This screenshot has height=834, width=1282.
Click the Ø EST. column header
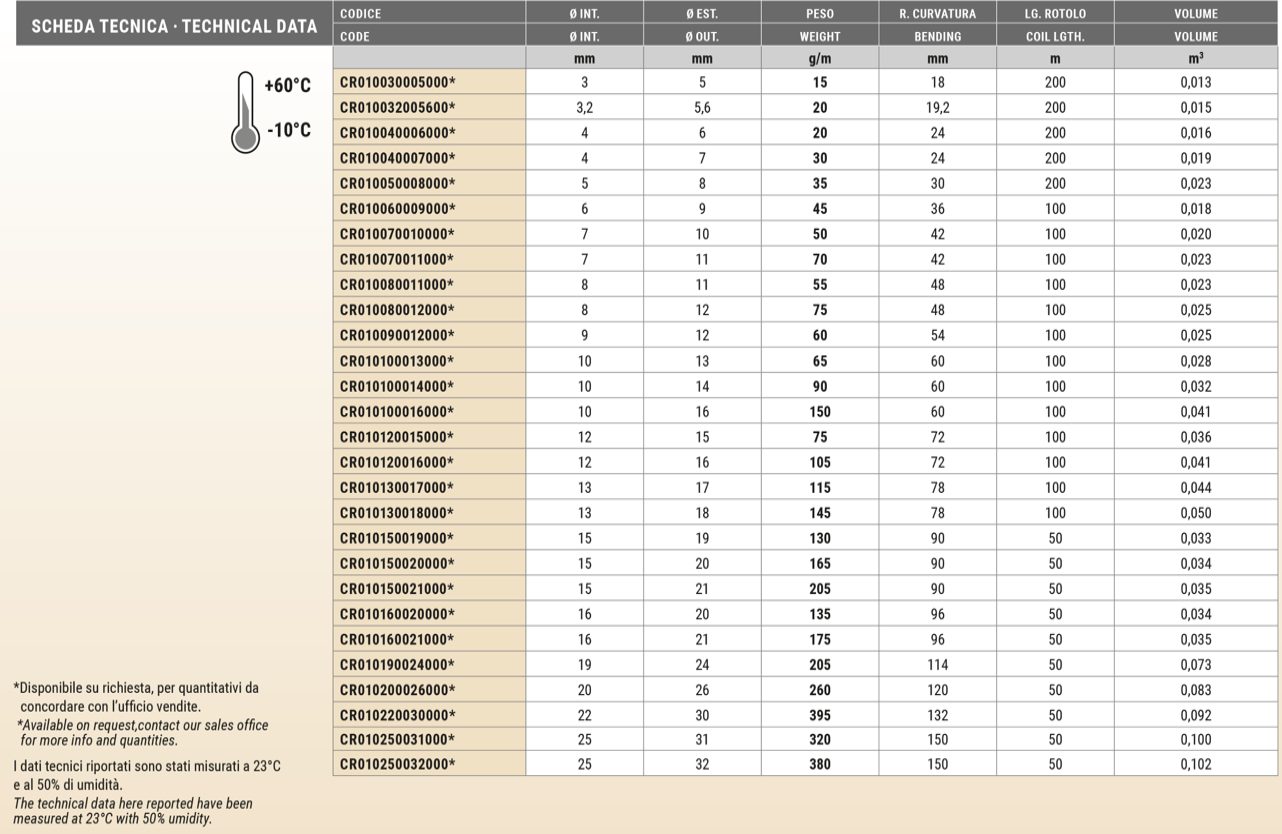pyautogui.click(x=702, y=14)
